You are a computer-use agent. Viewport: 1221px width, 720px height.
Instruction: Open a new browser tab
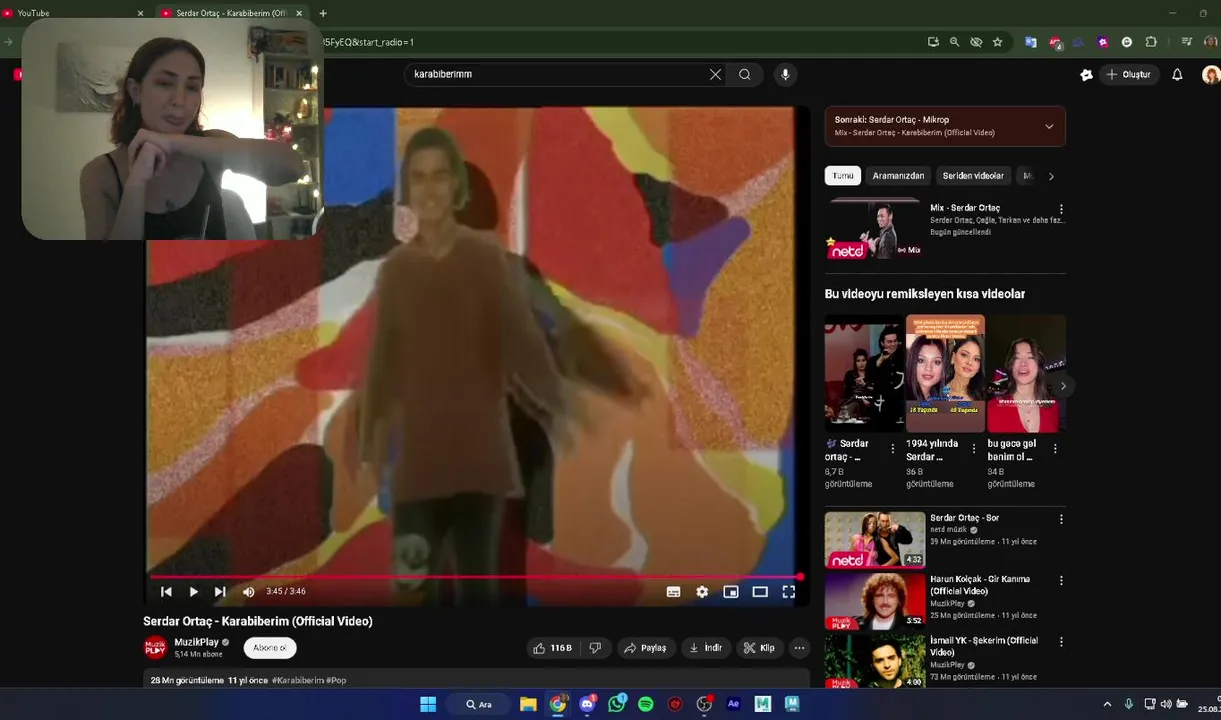[x=323, y=13]
